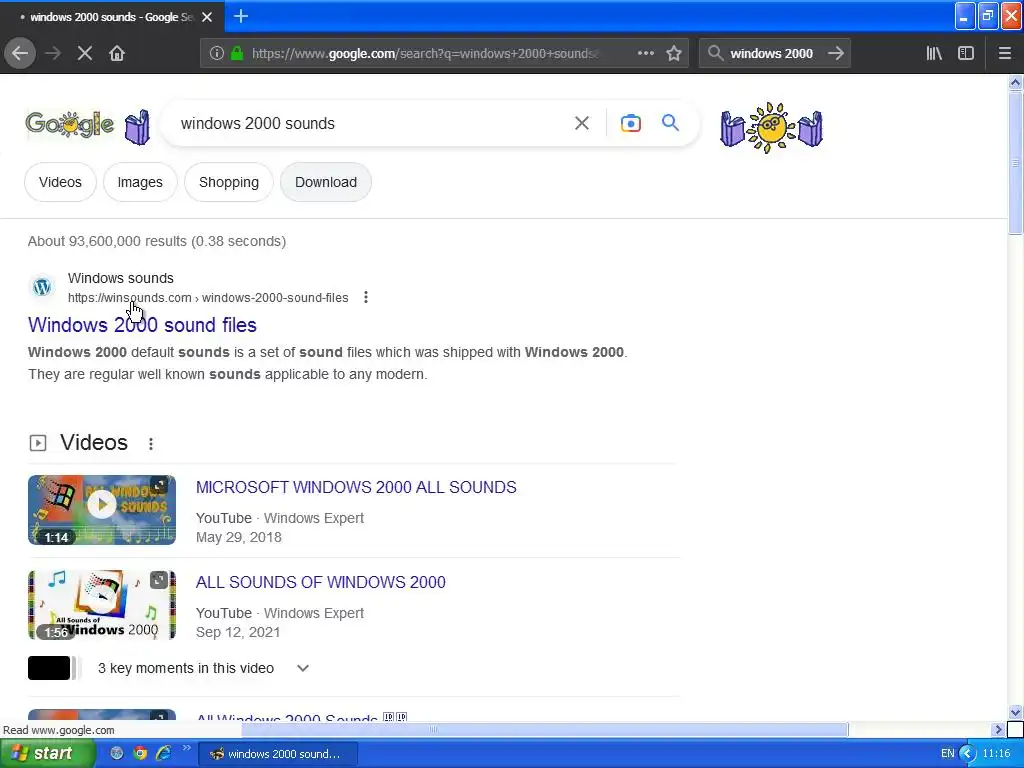Click the browser search box text

click(771, 54)
